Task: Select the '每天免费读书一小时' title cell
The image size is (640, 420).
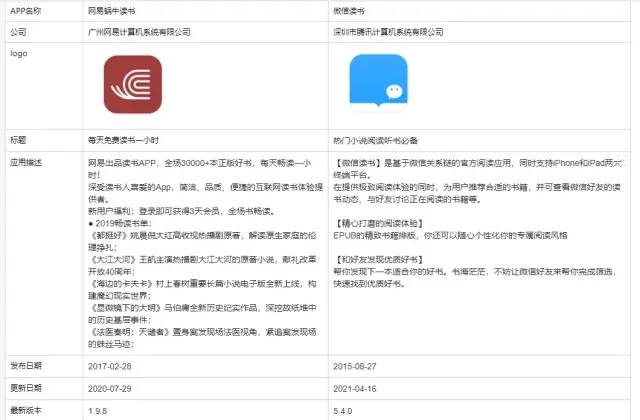Action: 123,140
